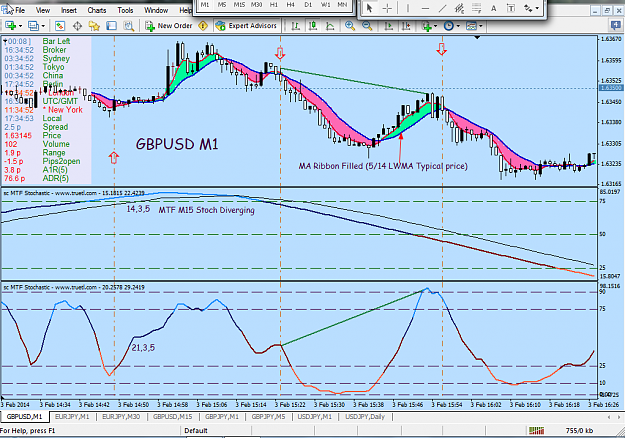Screen dimensions: 625x438
Task: Open the Strategy Tester magnifier icon
Action: [x=128, y=26]
